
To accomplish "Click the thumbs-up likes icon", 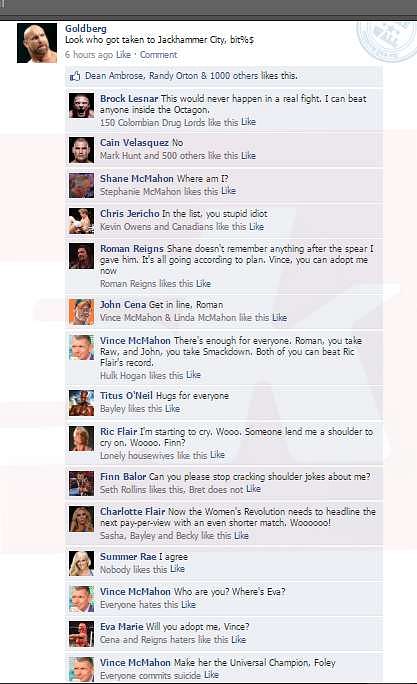I will click(75, 76).
